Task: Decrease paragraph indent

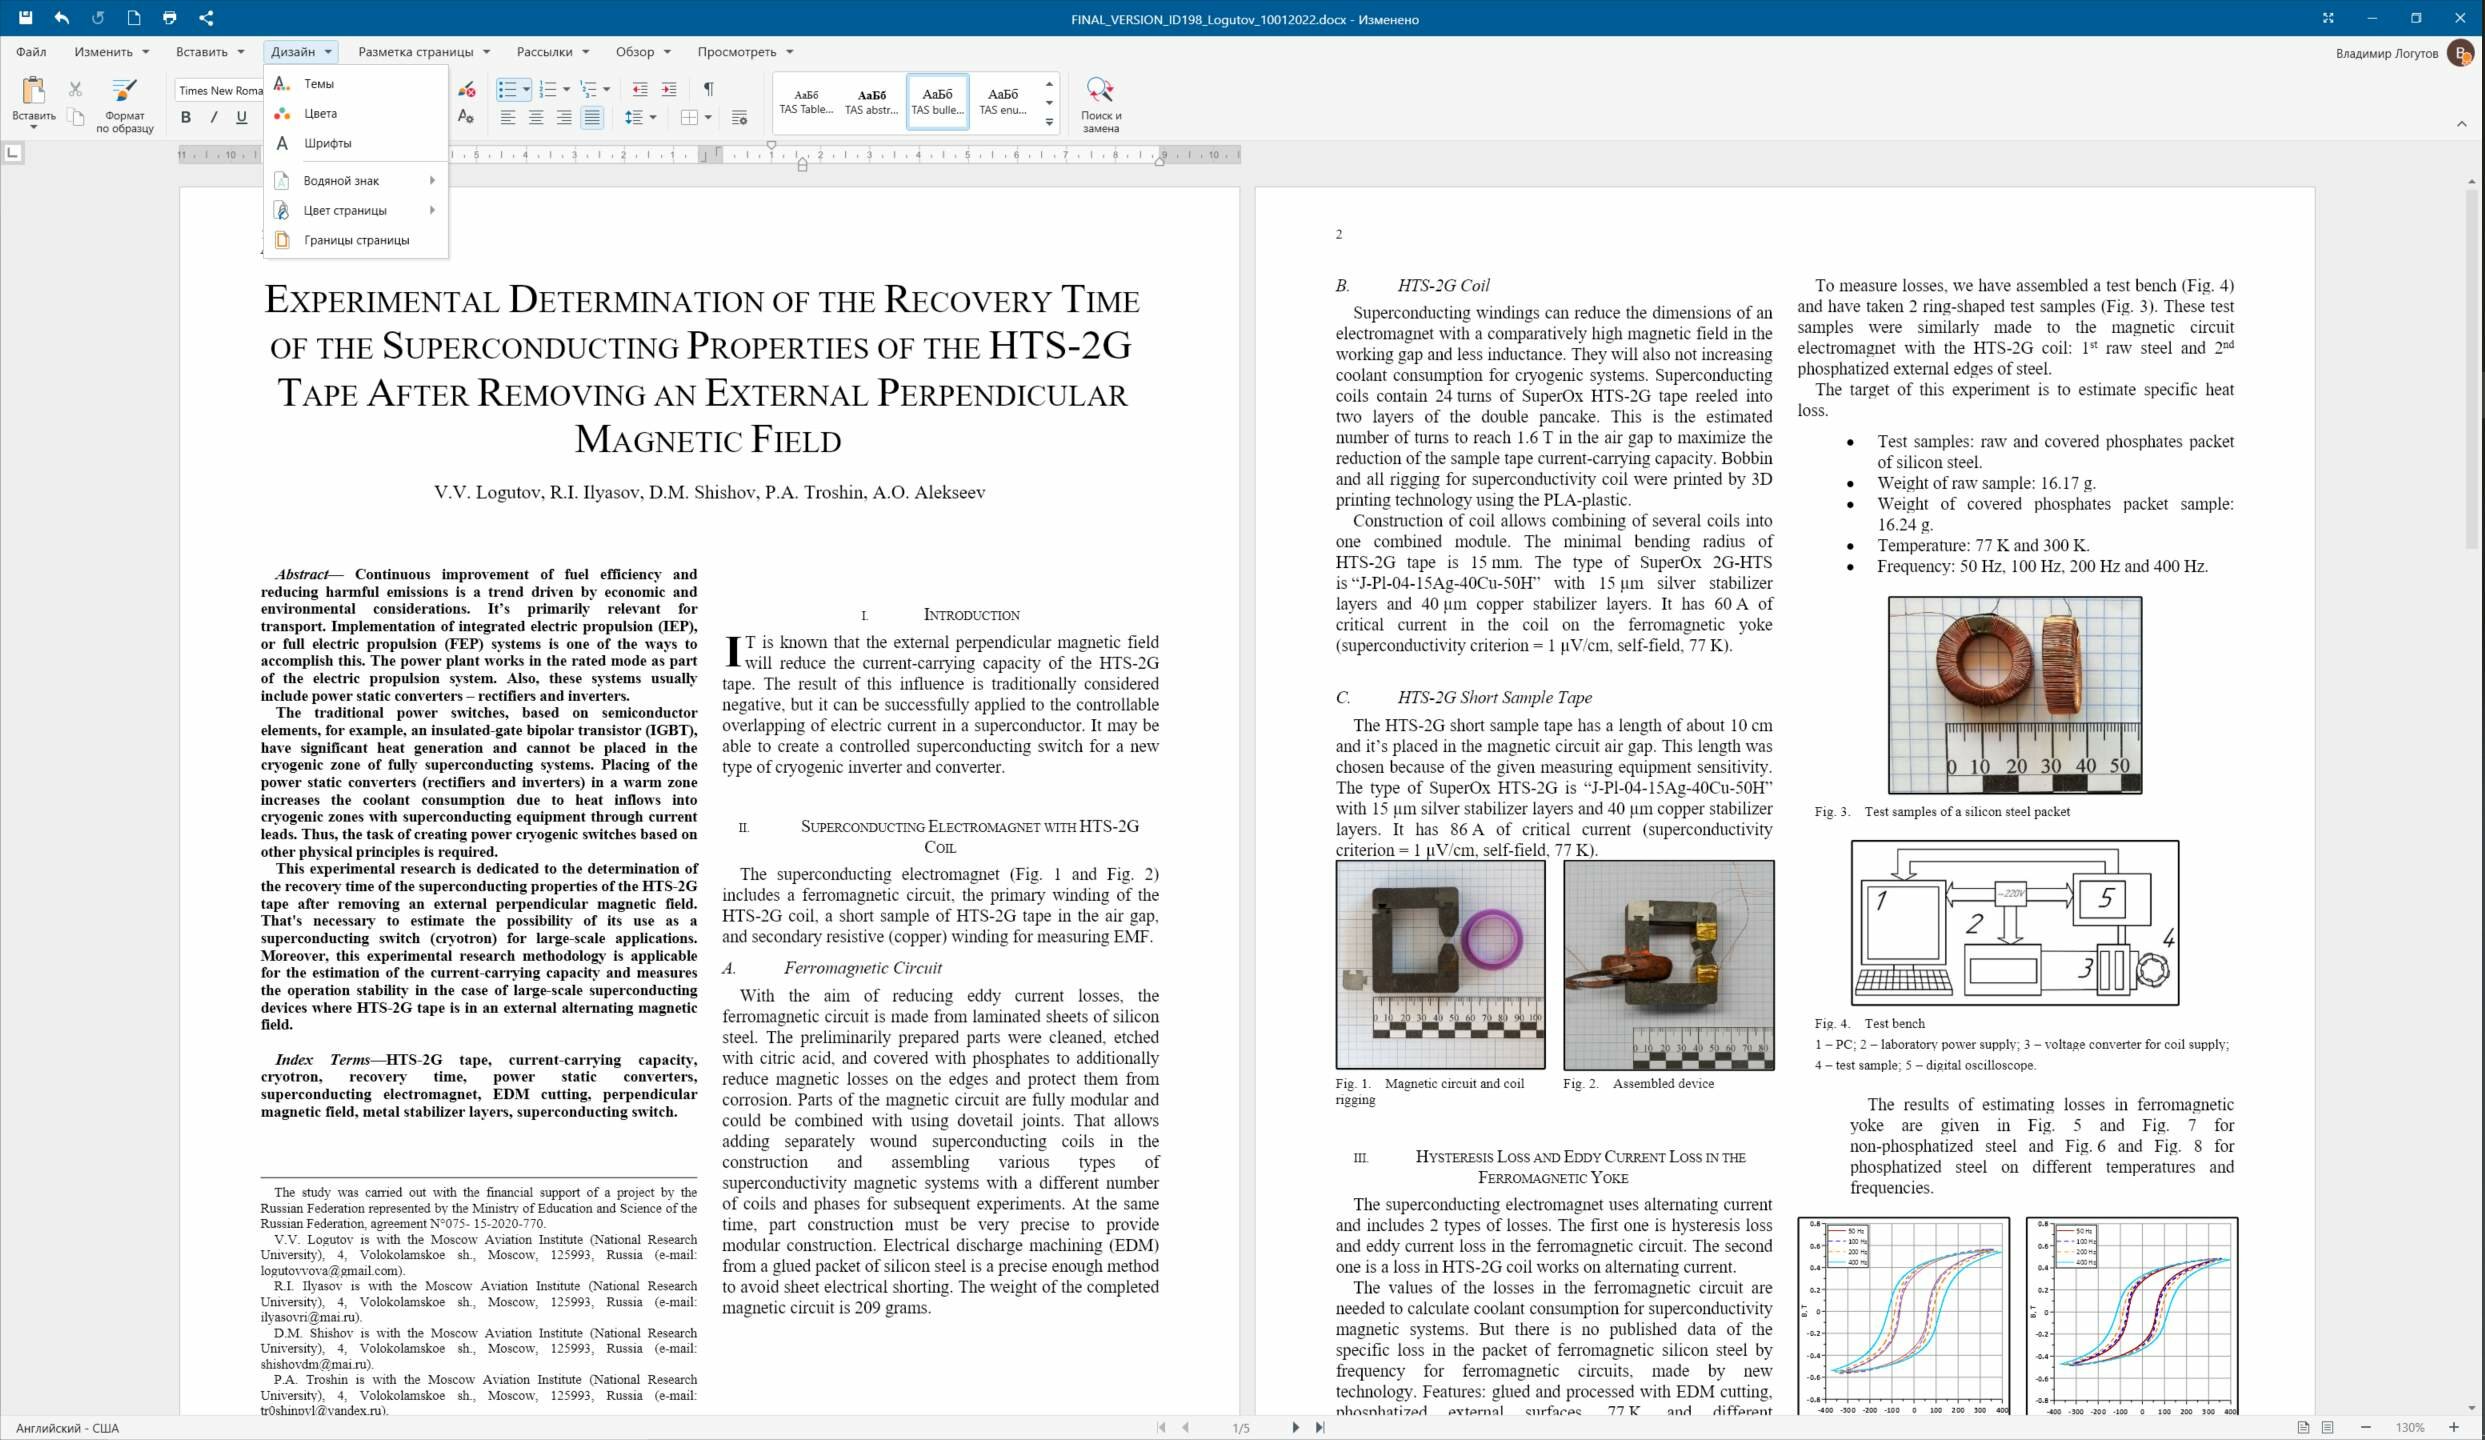Action: click(640, 89)
